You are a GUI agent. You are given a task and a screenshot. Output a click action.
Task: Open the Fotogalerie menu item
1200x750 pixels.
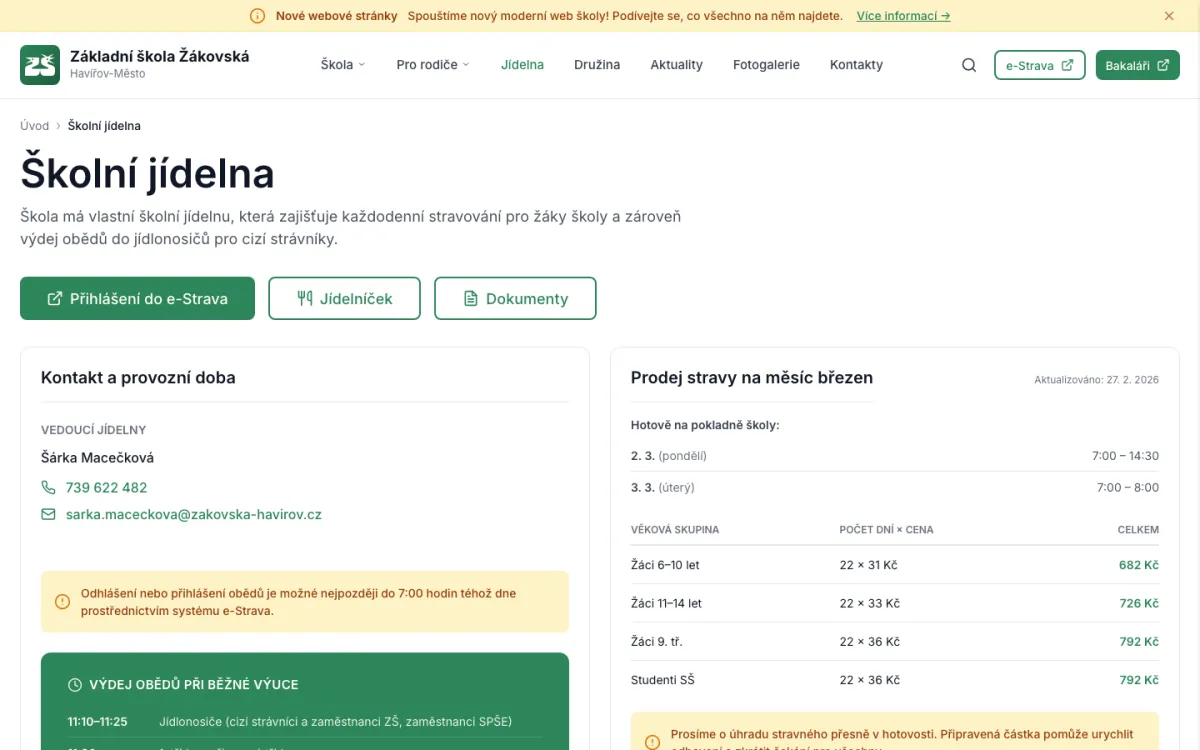click(766, 65)
